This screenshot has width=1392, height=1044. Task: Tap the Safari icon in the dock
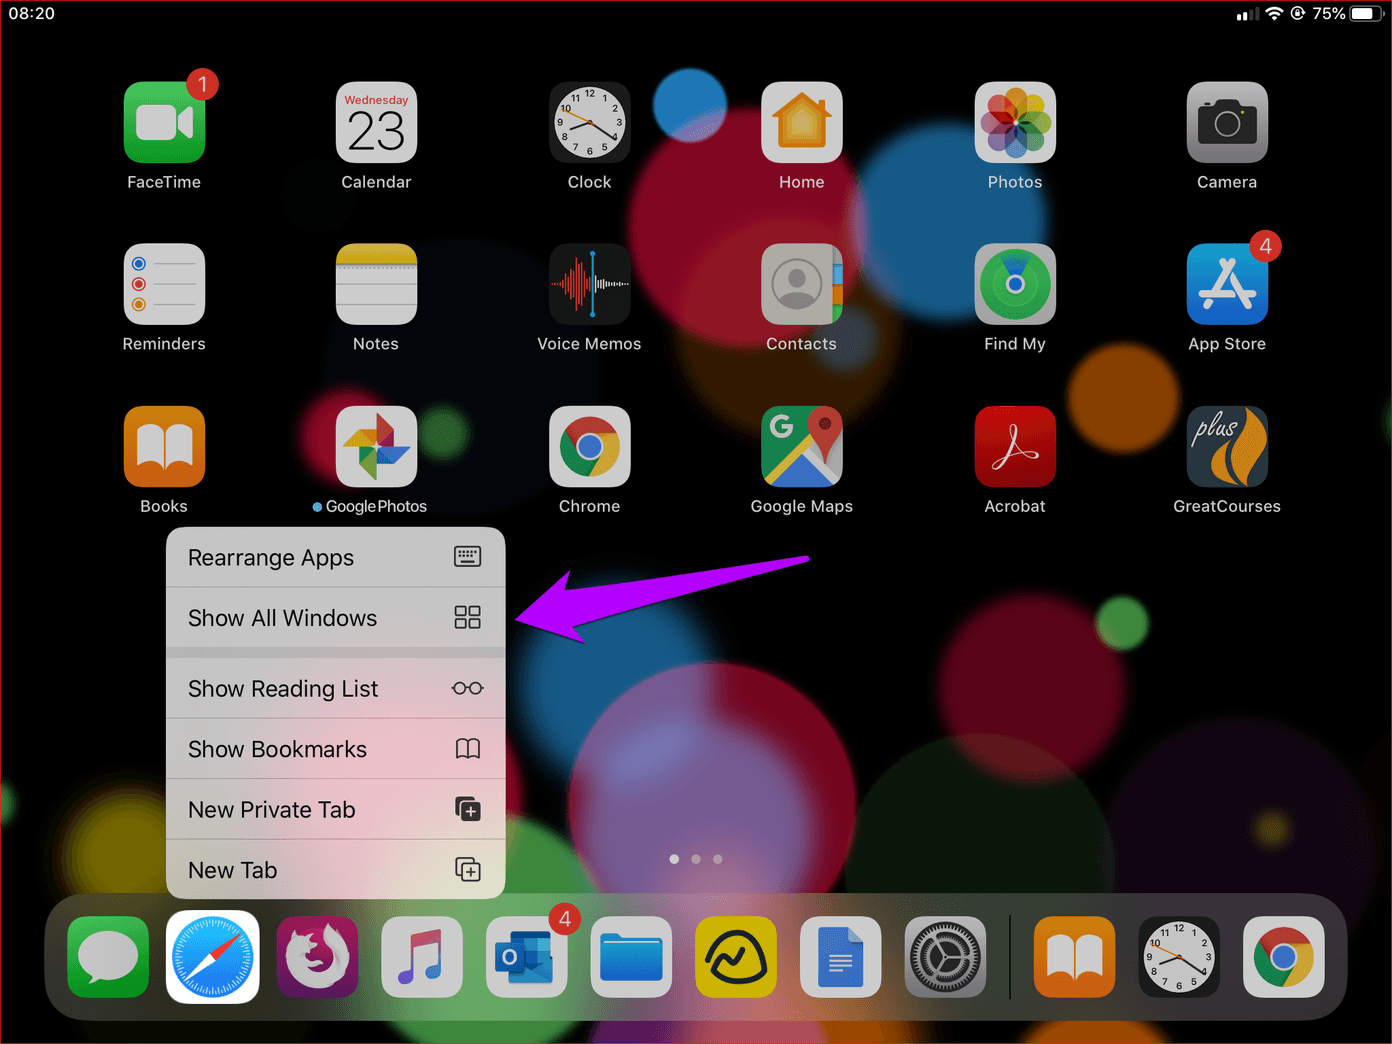click(213, 957)
